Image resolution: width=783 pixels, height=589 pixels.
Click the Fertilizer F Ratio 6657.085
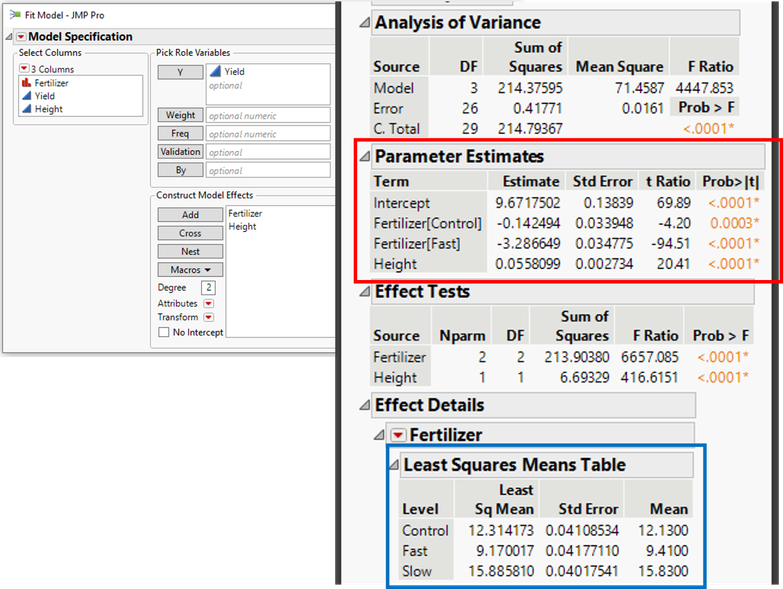(650, 357)
